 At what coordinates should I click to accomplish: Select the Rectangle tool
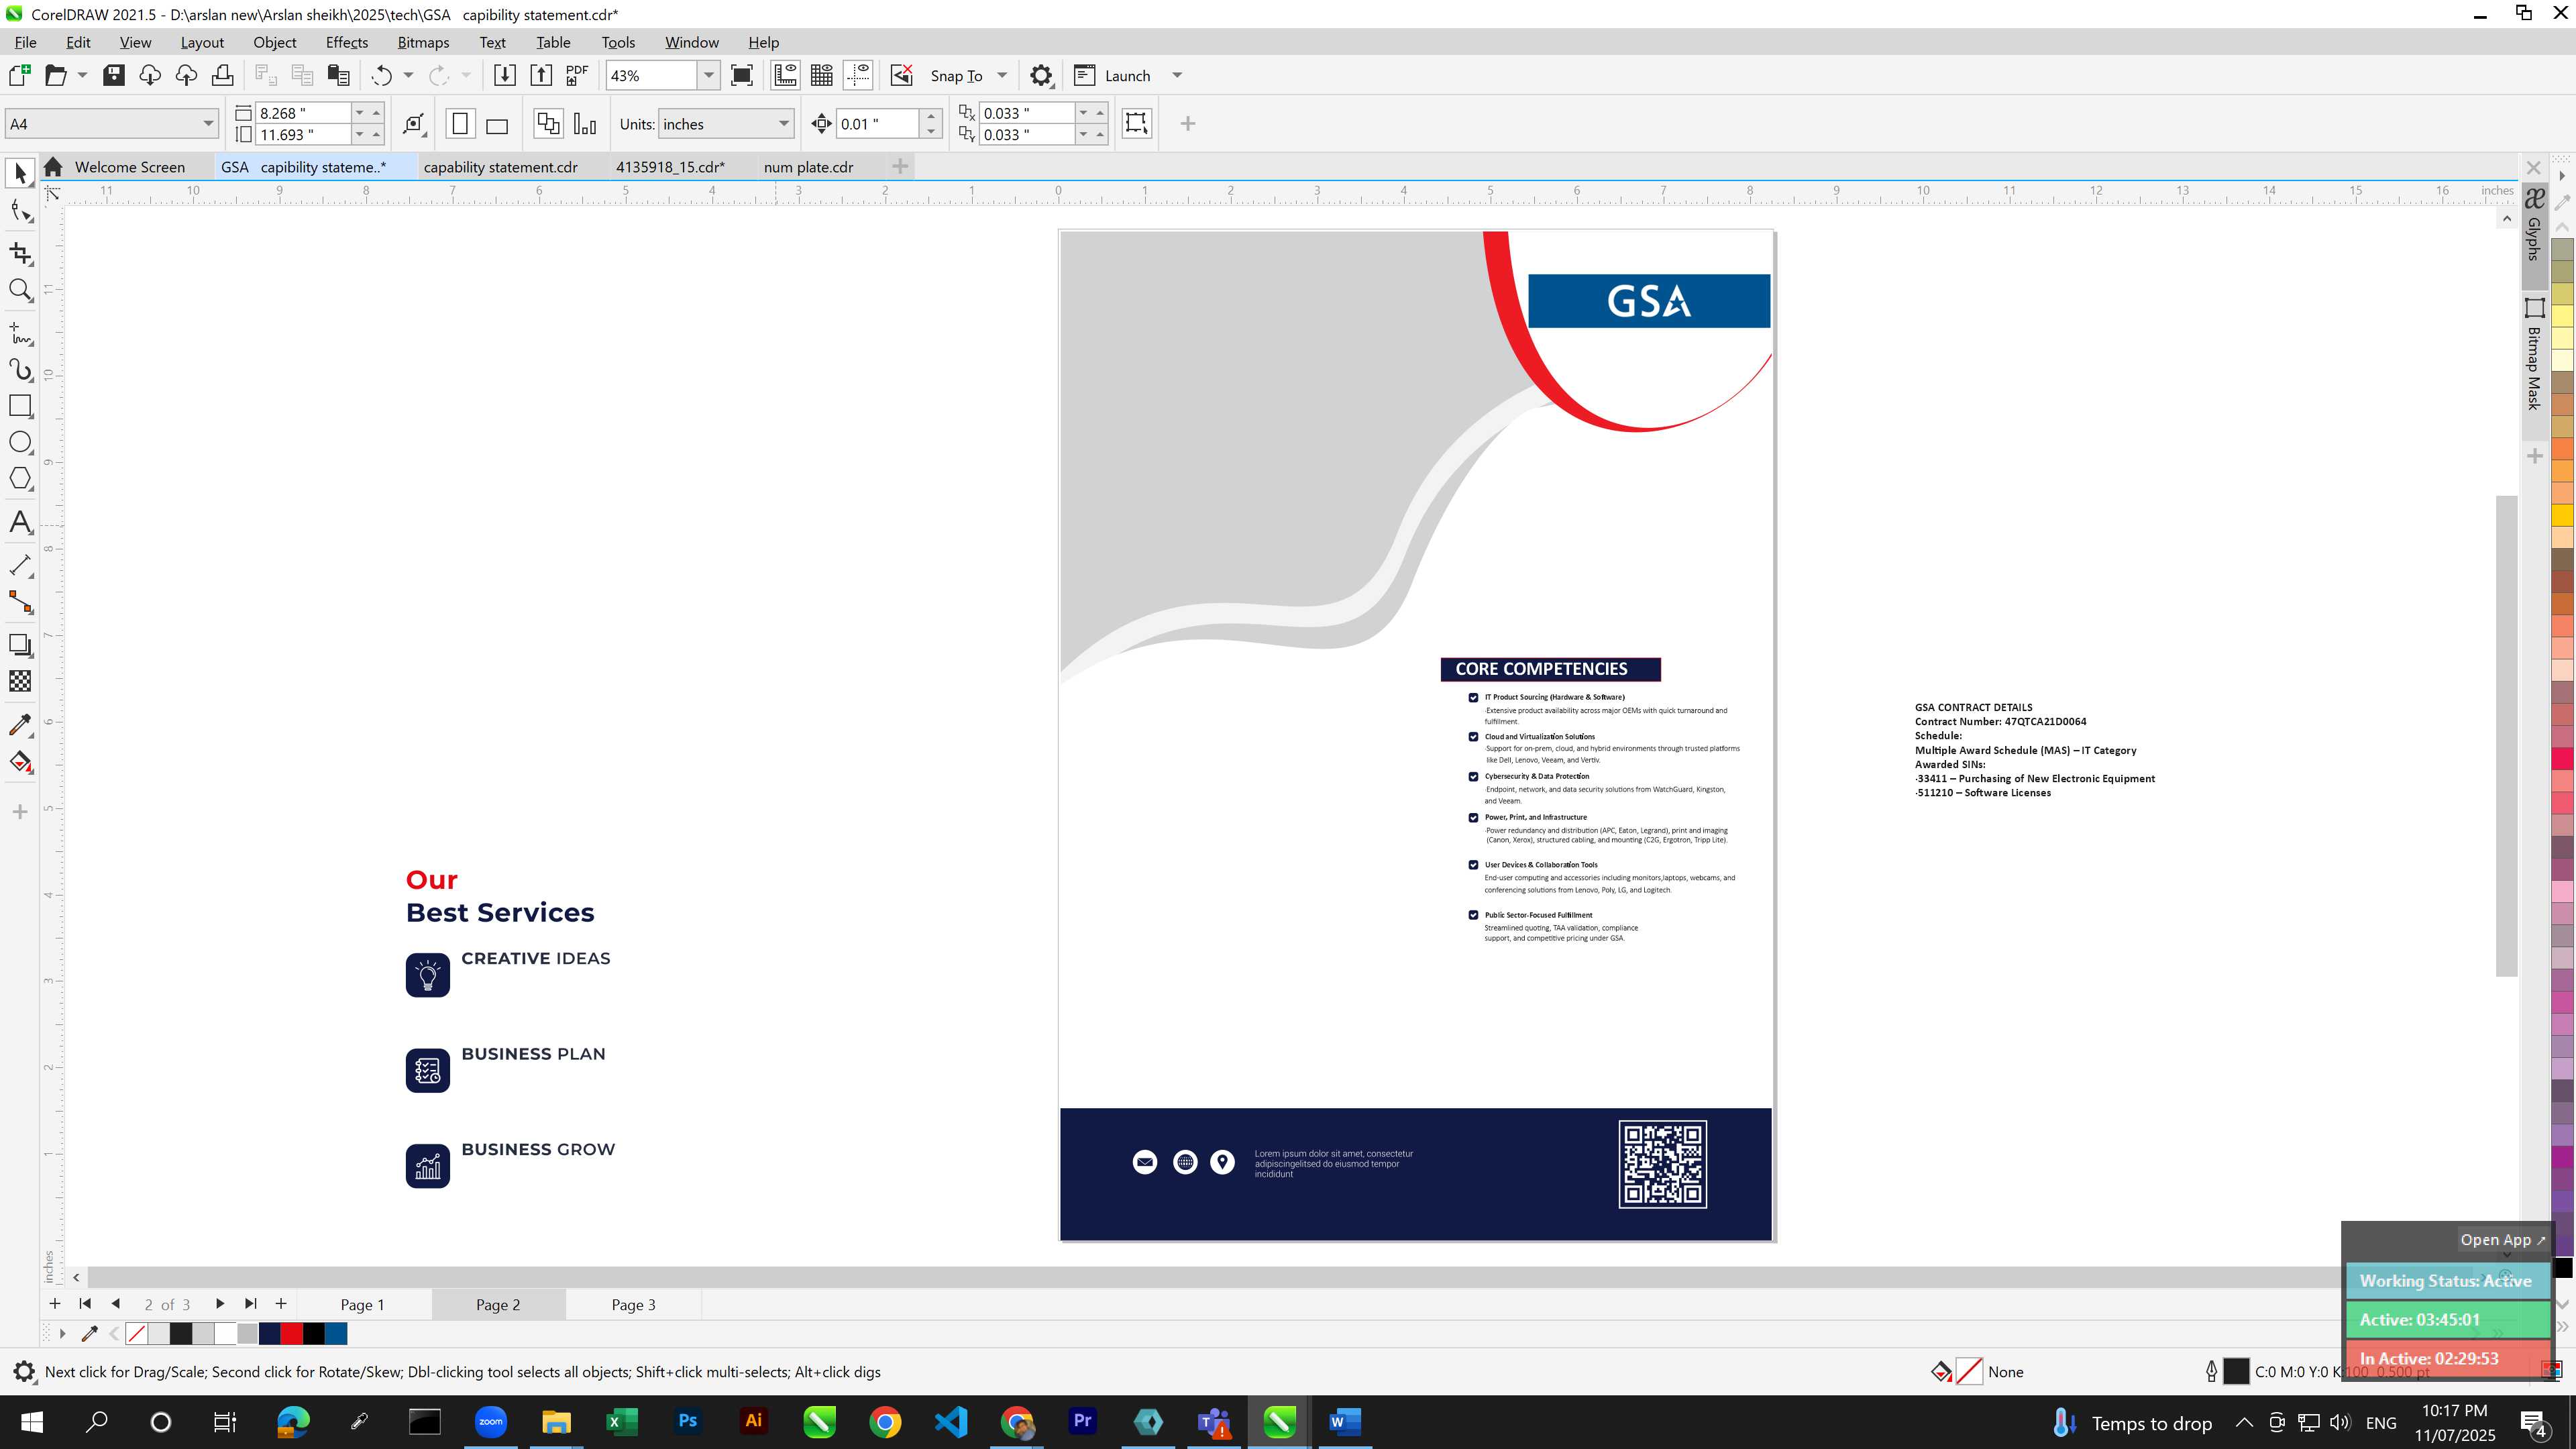[x=20, y=406]
